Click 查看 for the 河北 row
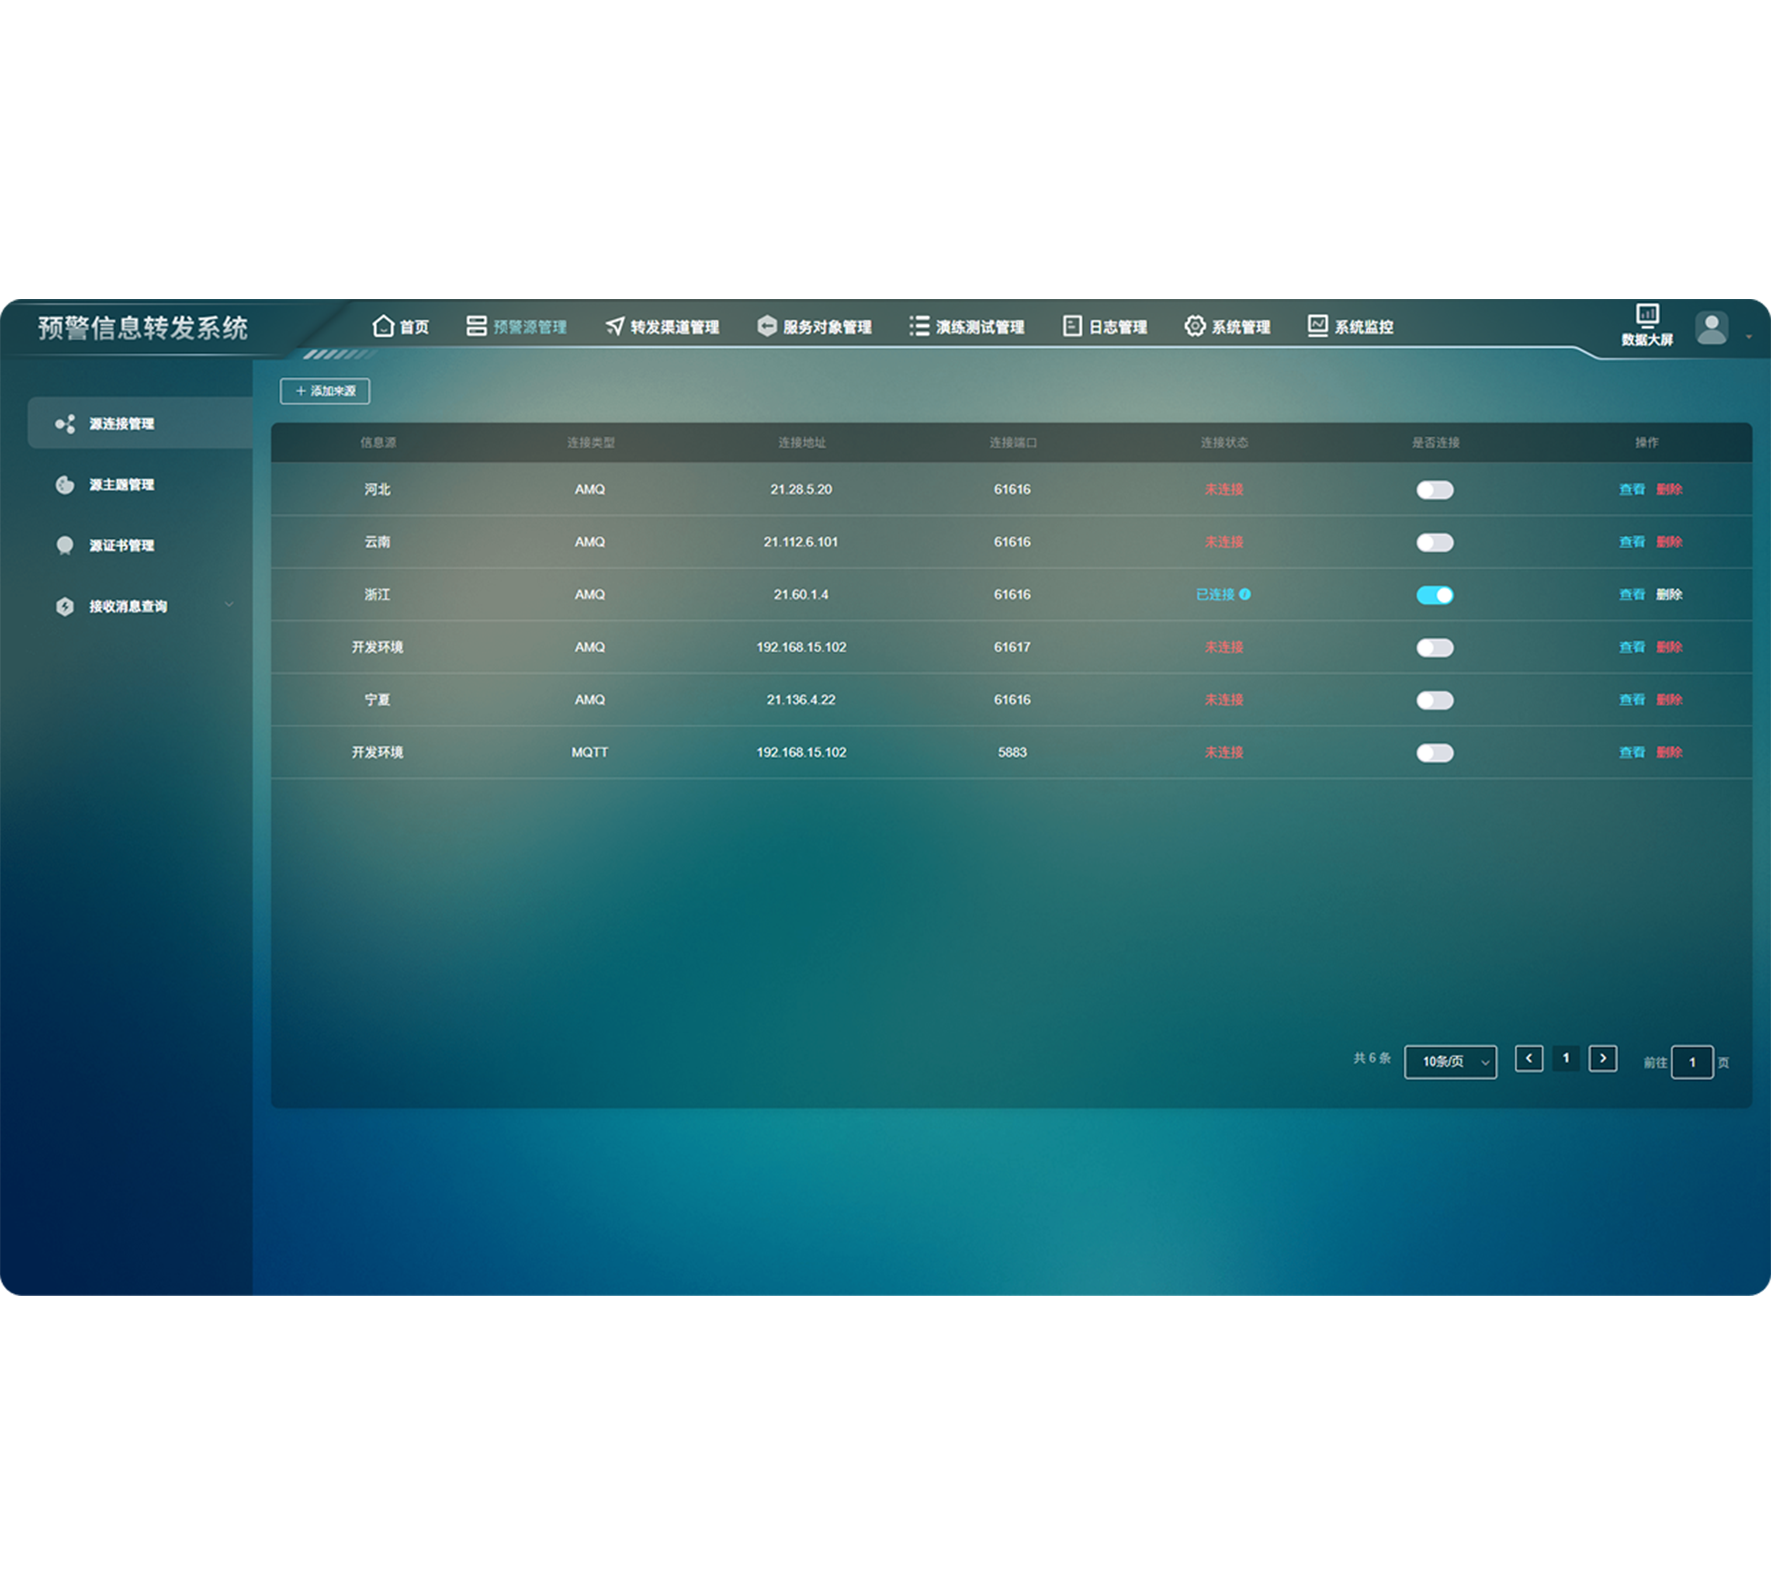This screenshot has width=1771, height=1594. tap(1632, 489)
